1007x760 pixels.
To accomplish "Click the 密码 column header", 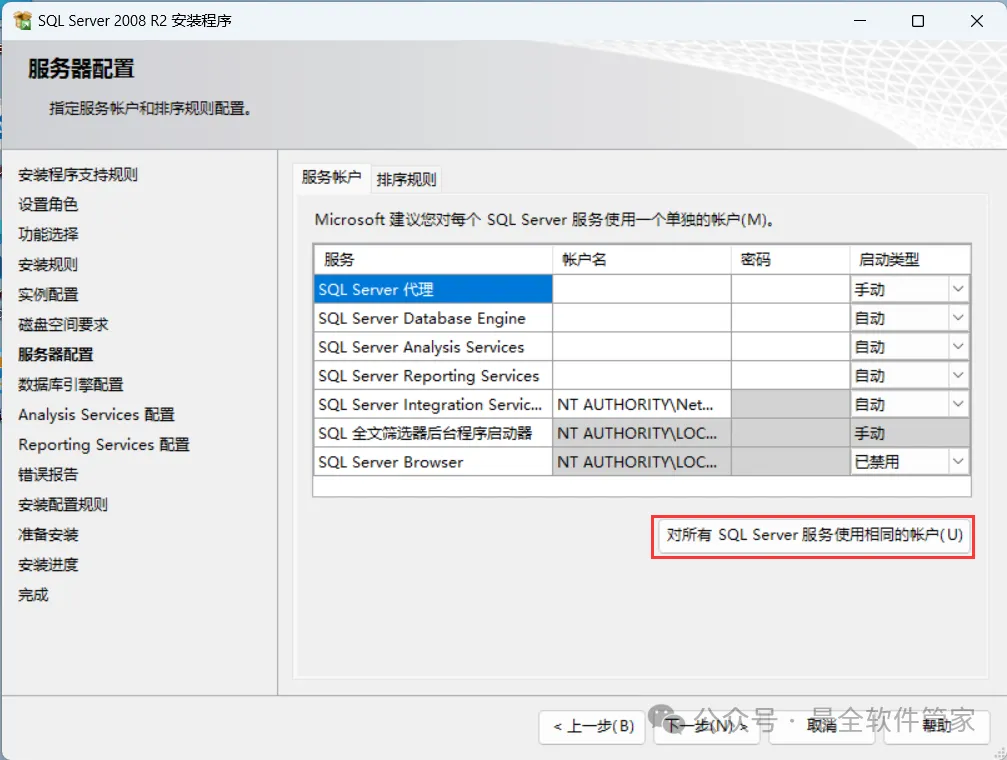I will (791, 260).
